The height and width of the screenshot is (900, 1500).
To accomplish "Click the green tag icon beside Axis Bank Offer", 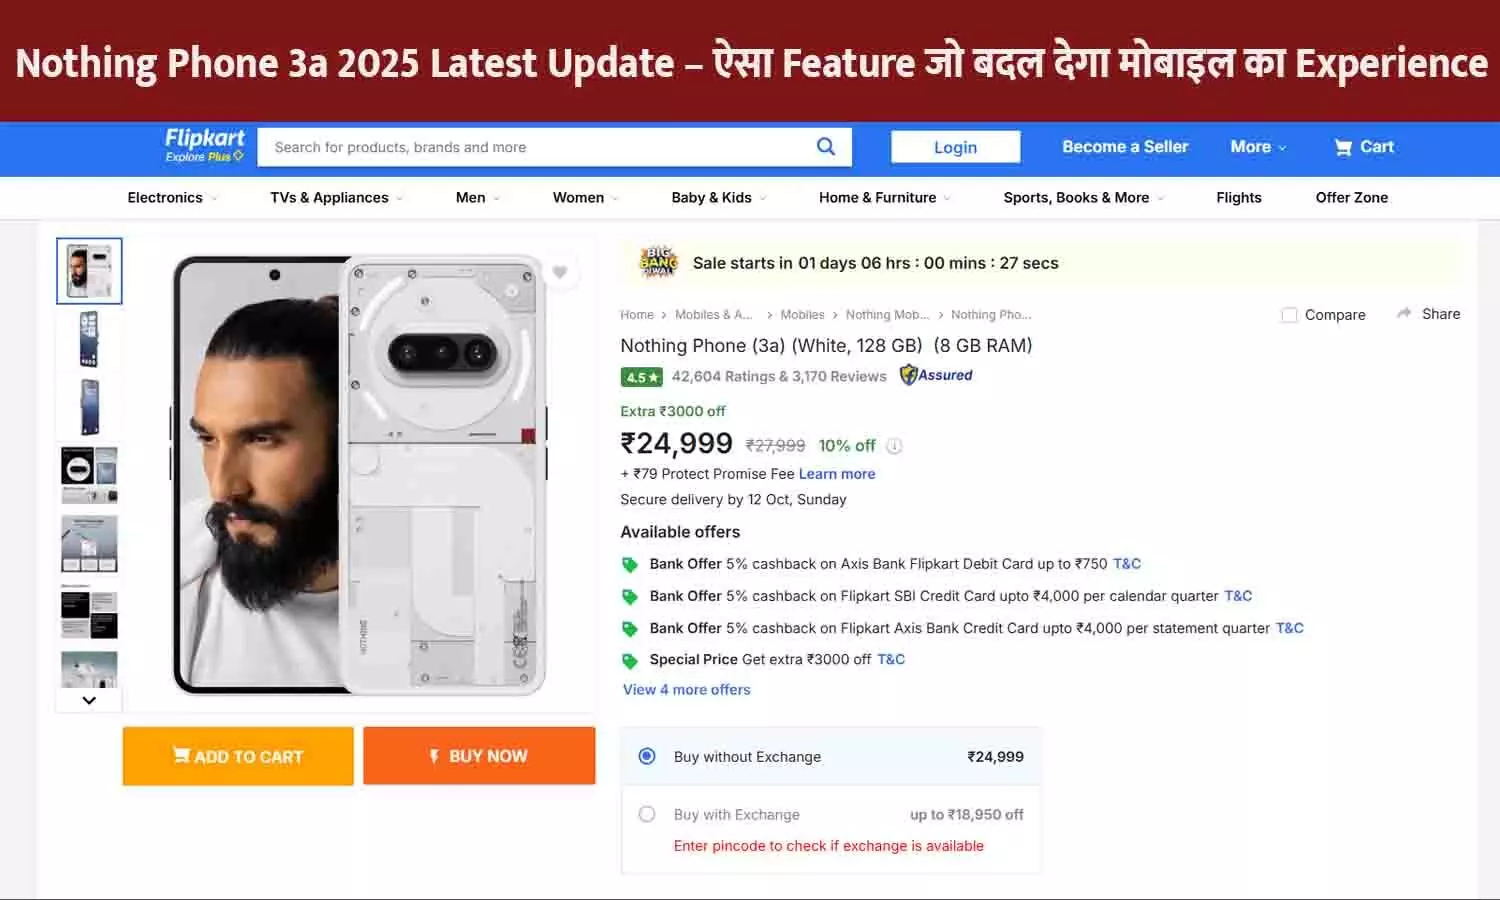I will 630,564.
